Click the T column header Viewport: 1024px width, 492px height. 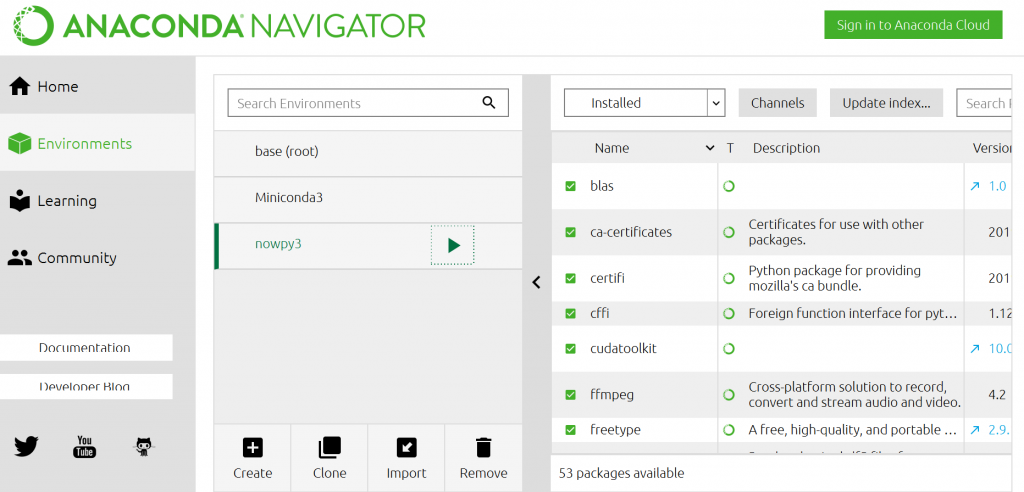[730, 148]
